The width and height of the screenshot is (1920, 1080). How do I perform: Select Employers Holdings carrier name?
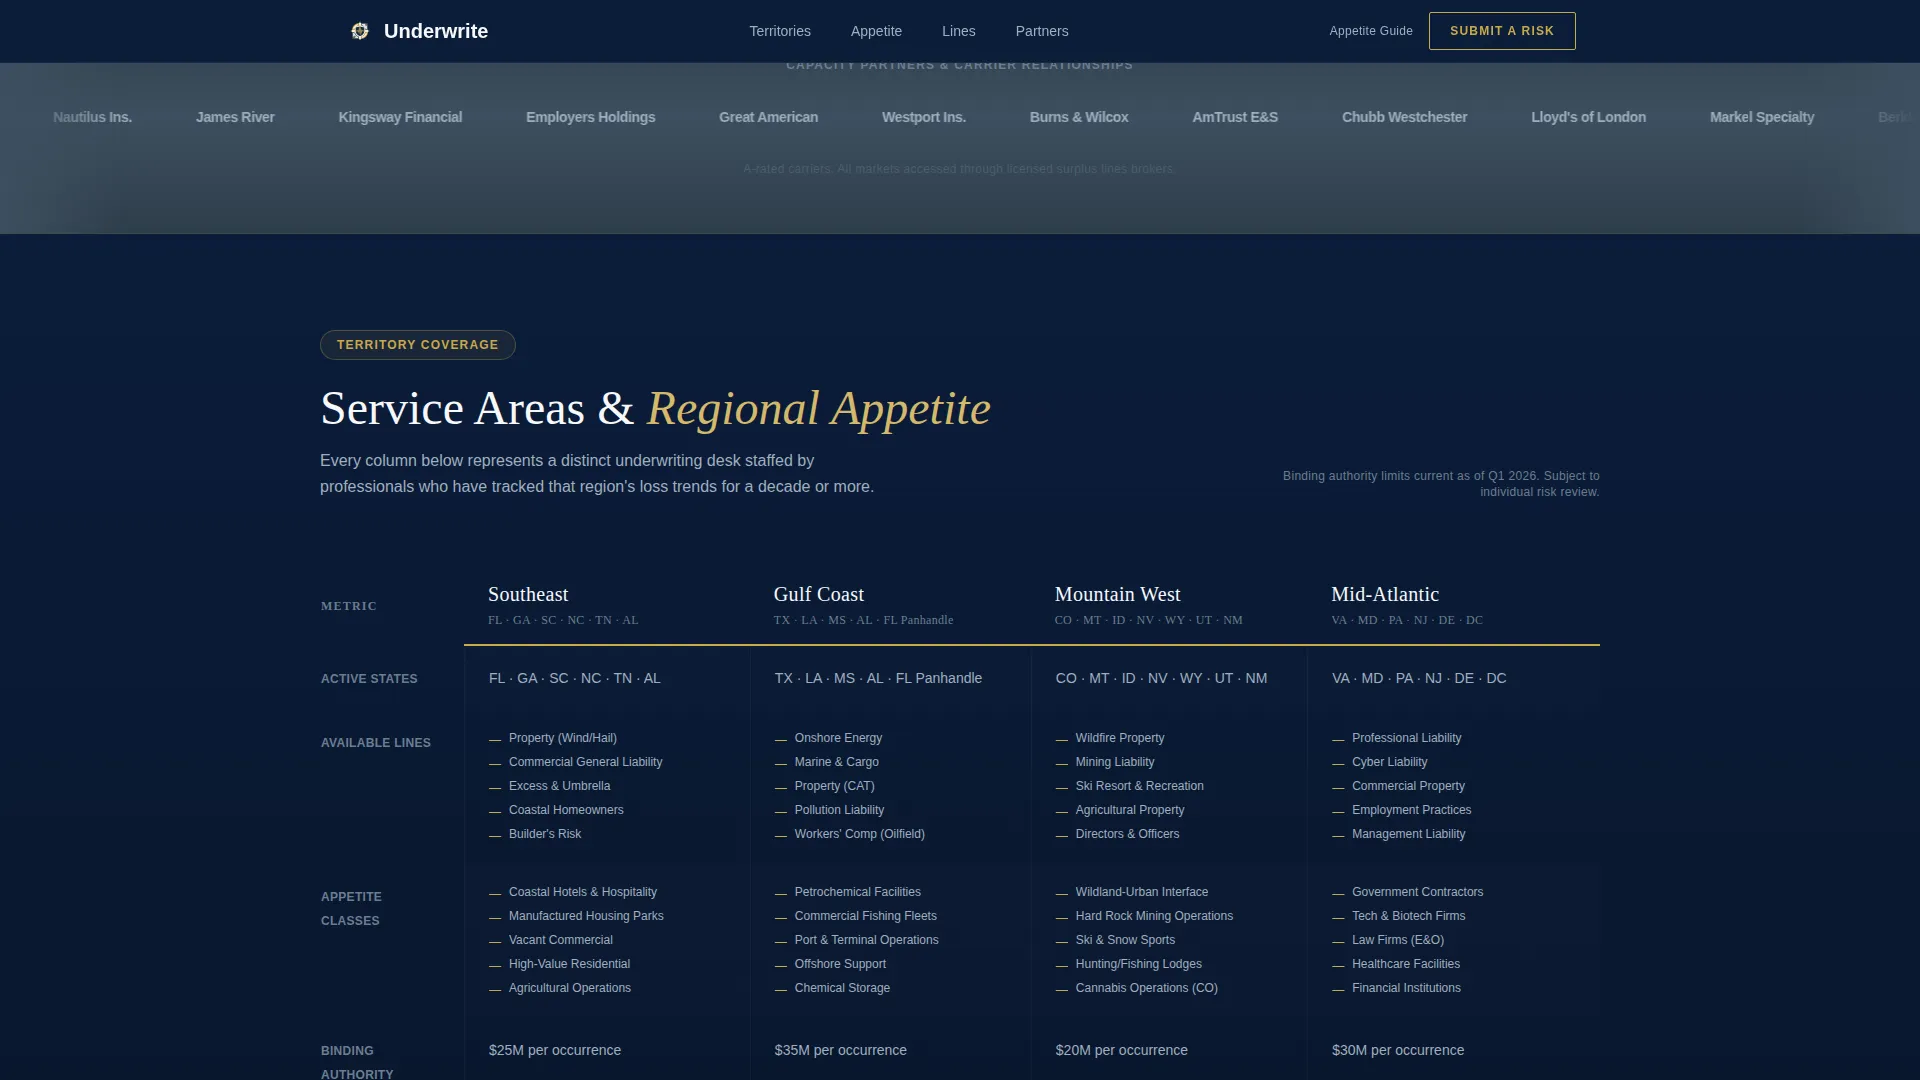click(x=591, y=117)
